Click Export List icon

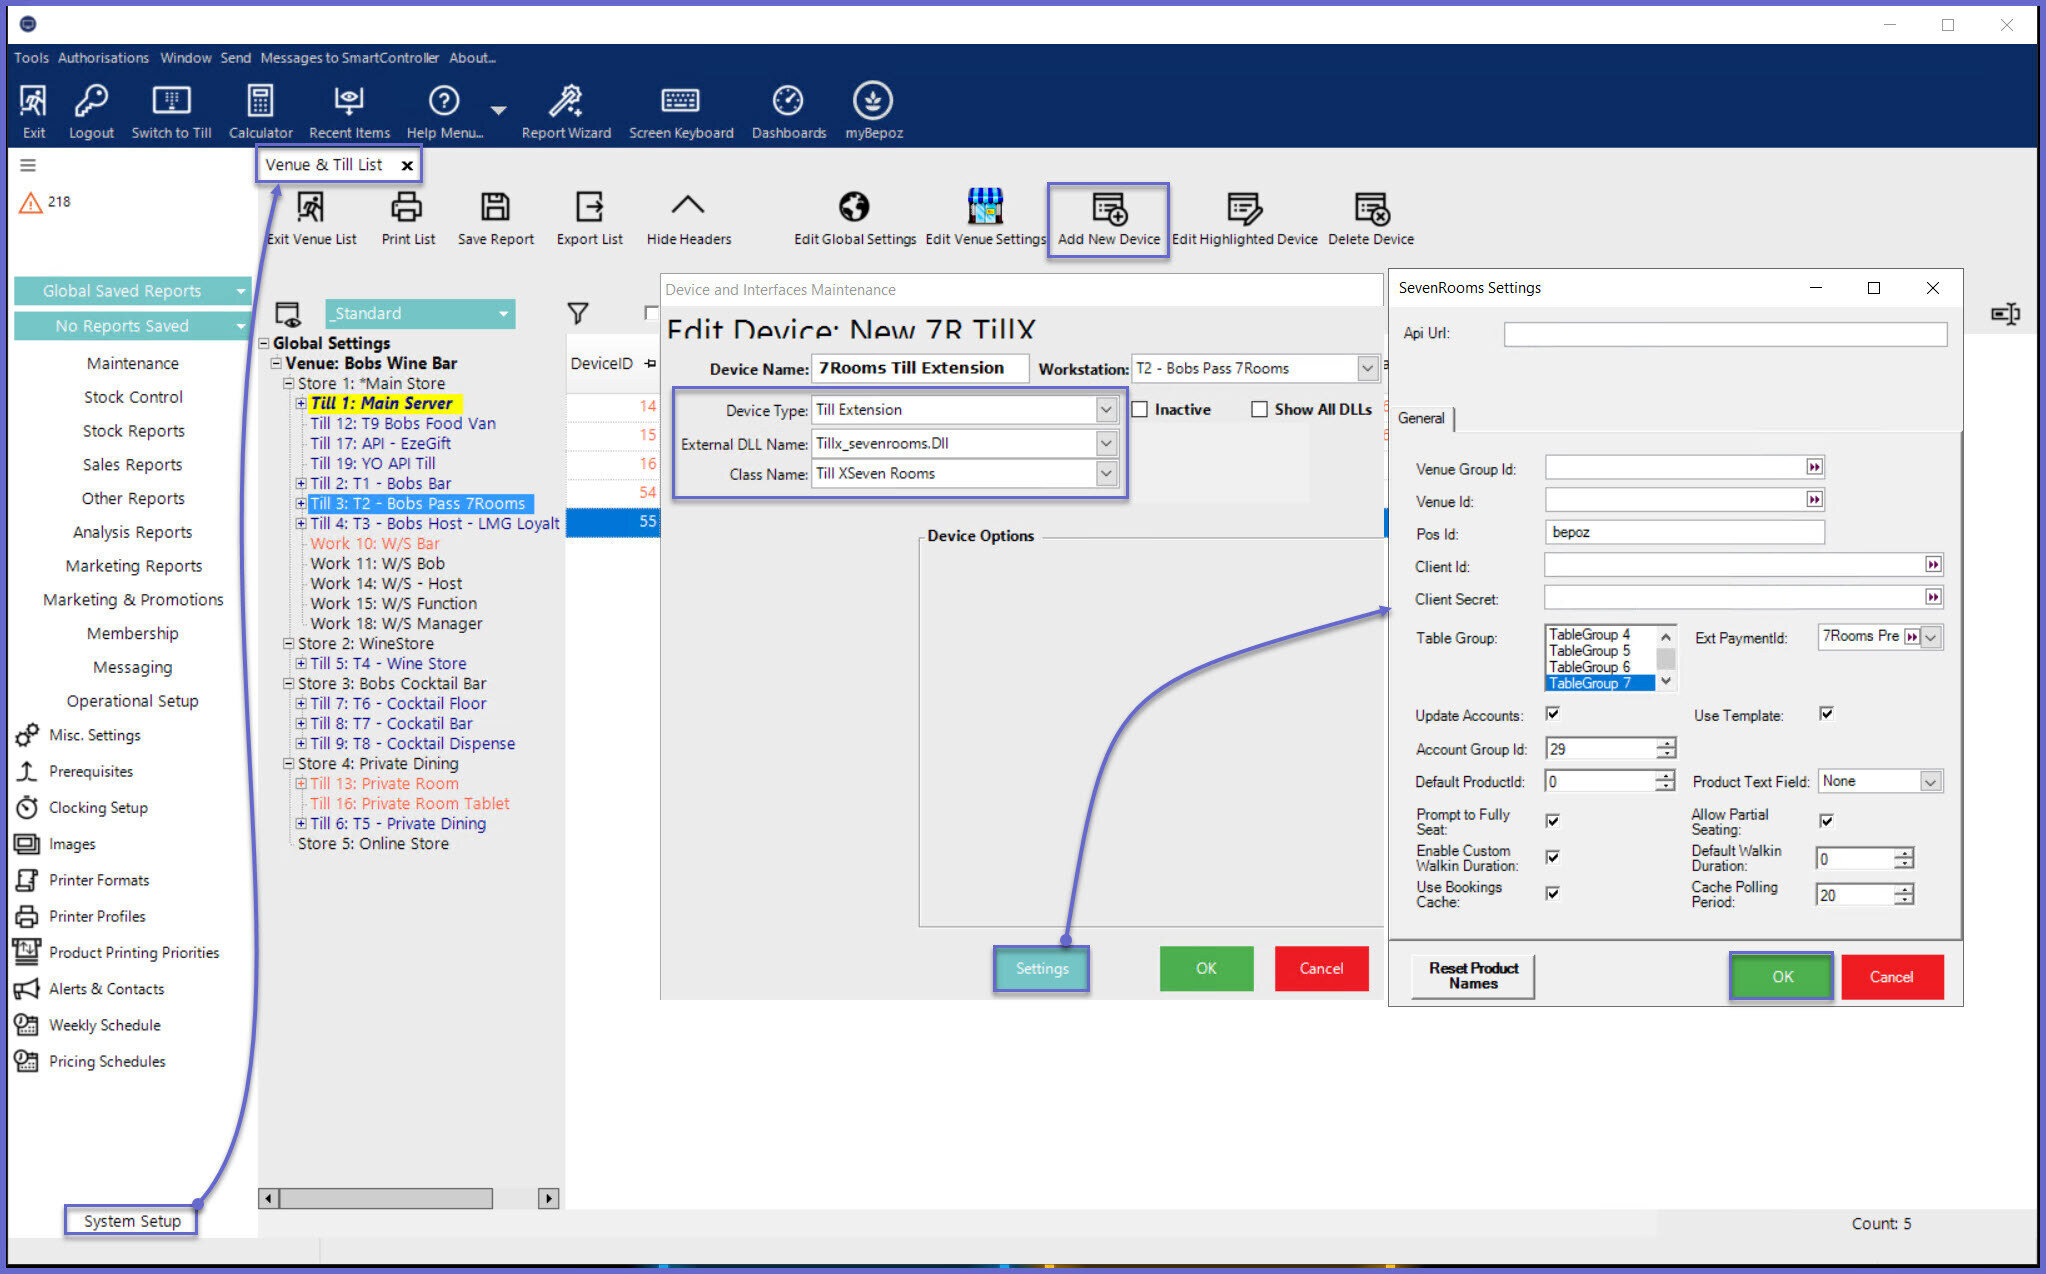click(x=589, y=207)
